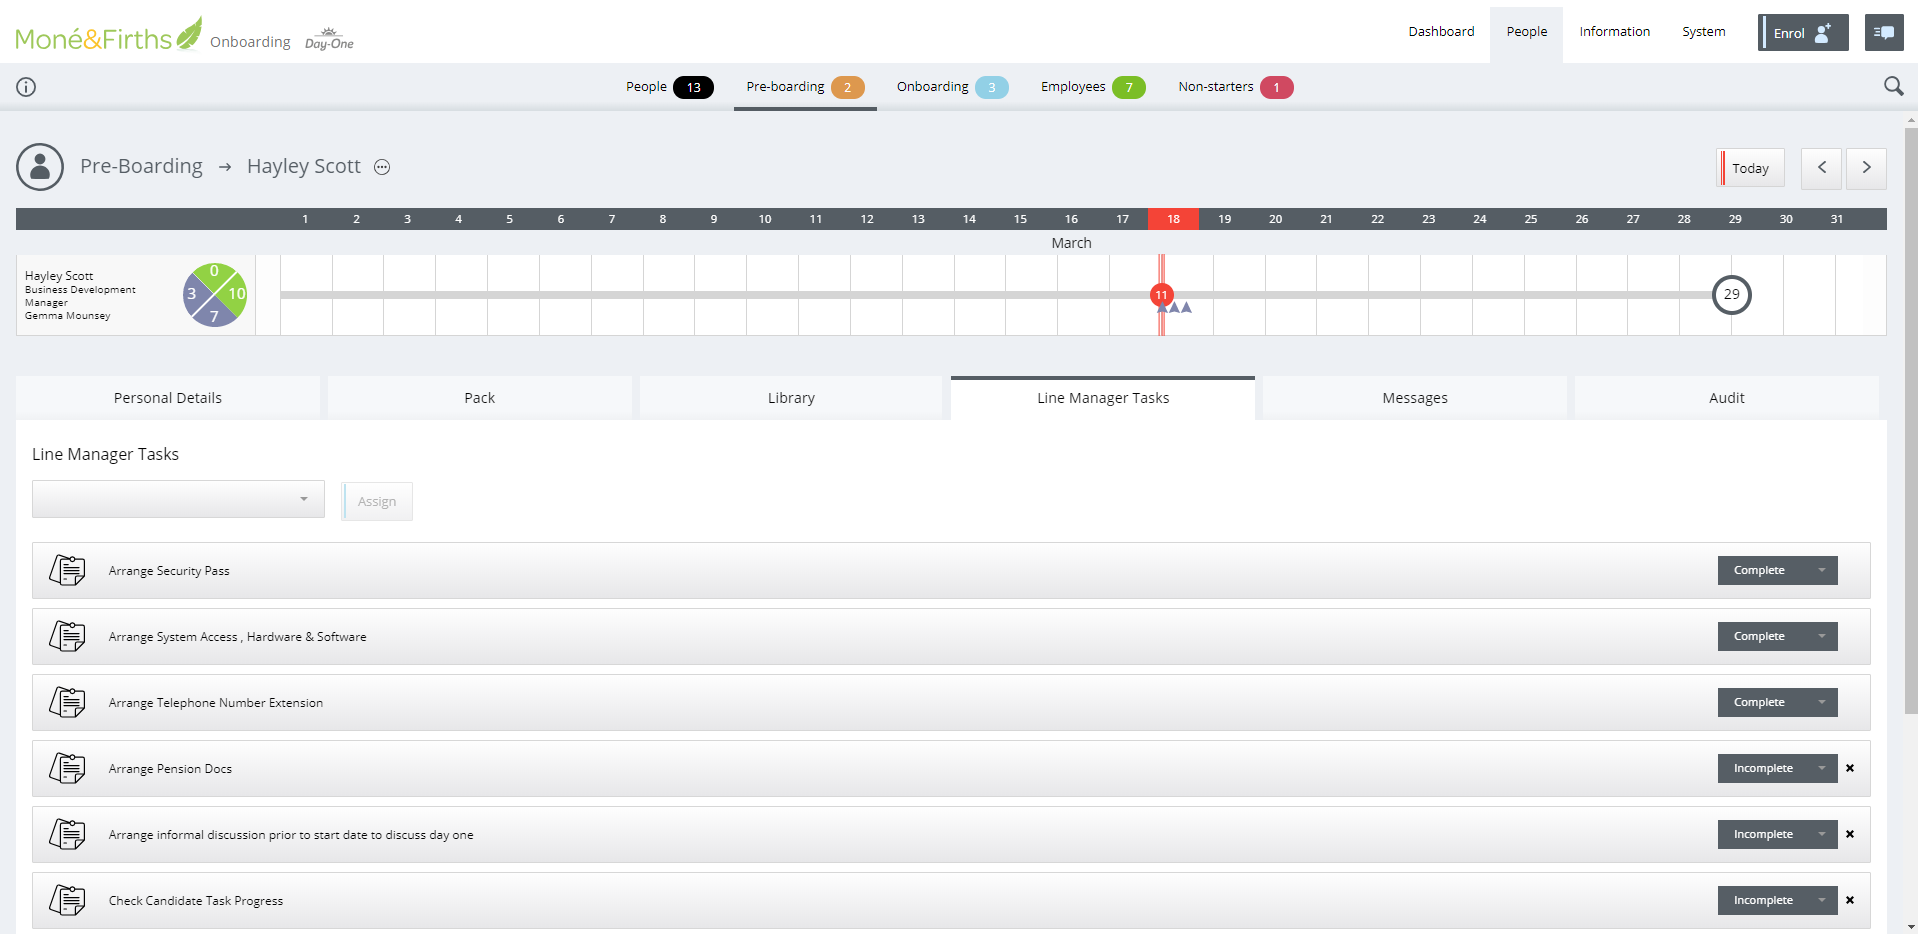This screenshot has height=934, width=1918.
Task: Switch to the Personal Details tab
Action: point(168,398)
